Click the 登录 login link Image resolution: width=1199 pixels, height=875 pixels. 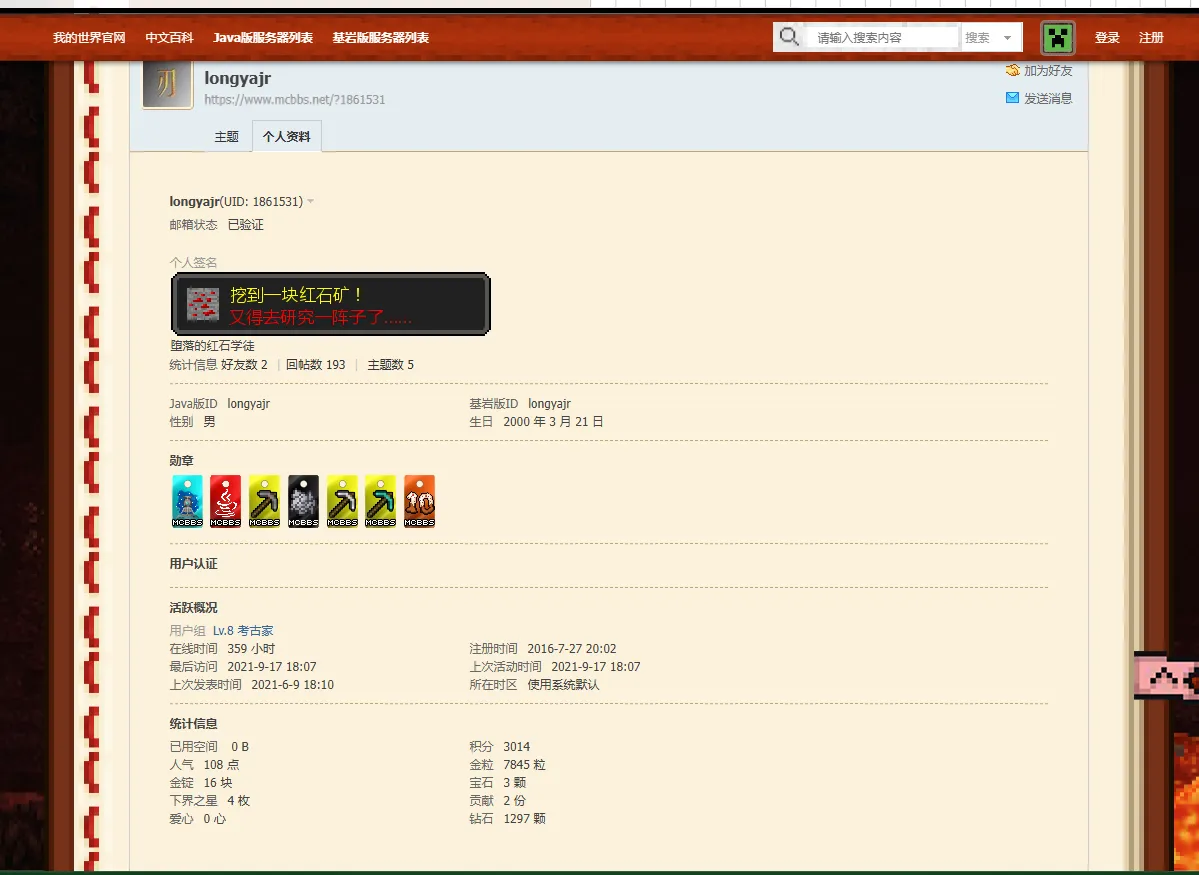point(1107,37)
